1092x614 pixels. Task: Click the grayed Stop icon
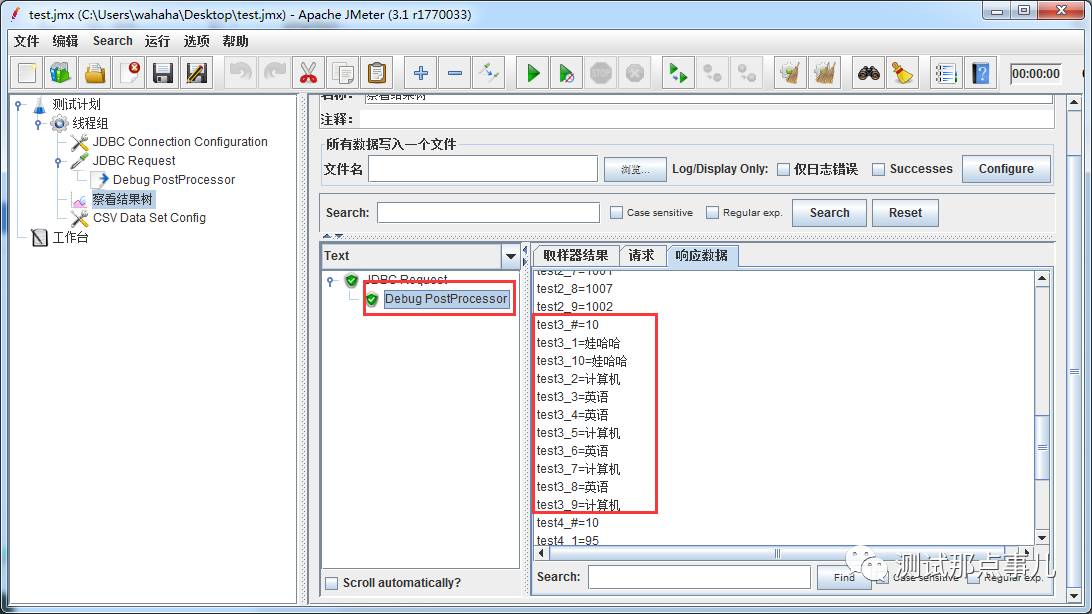(600, 73)
